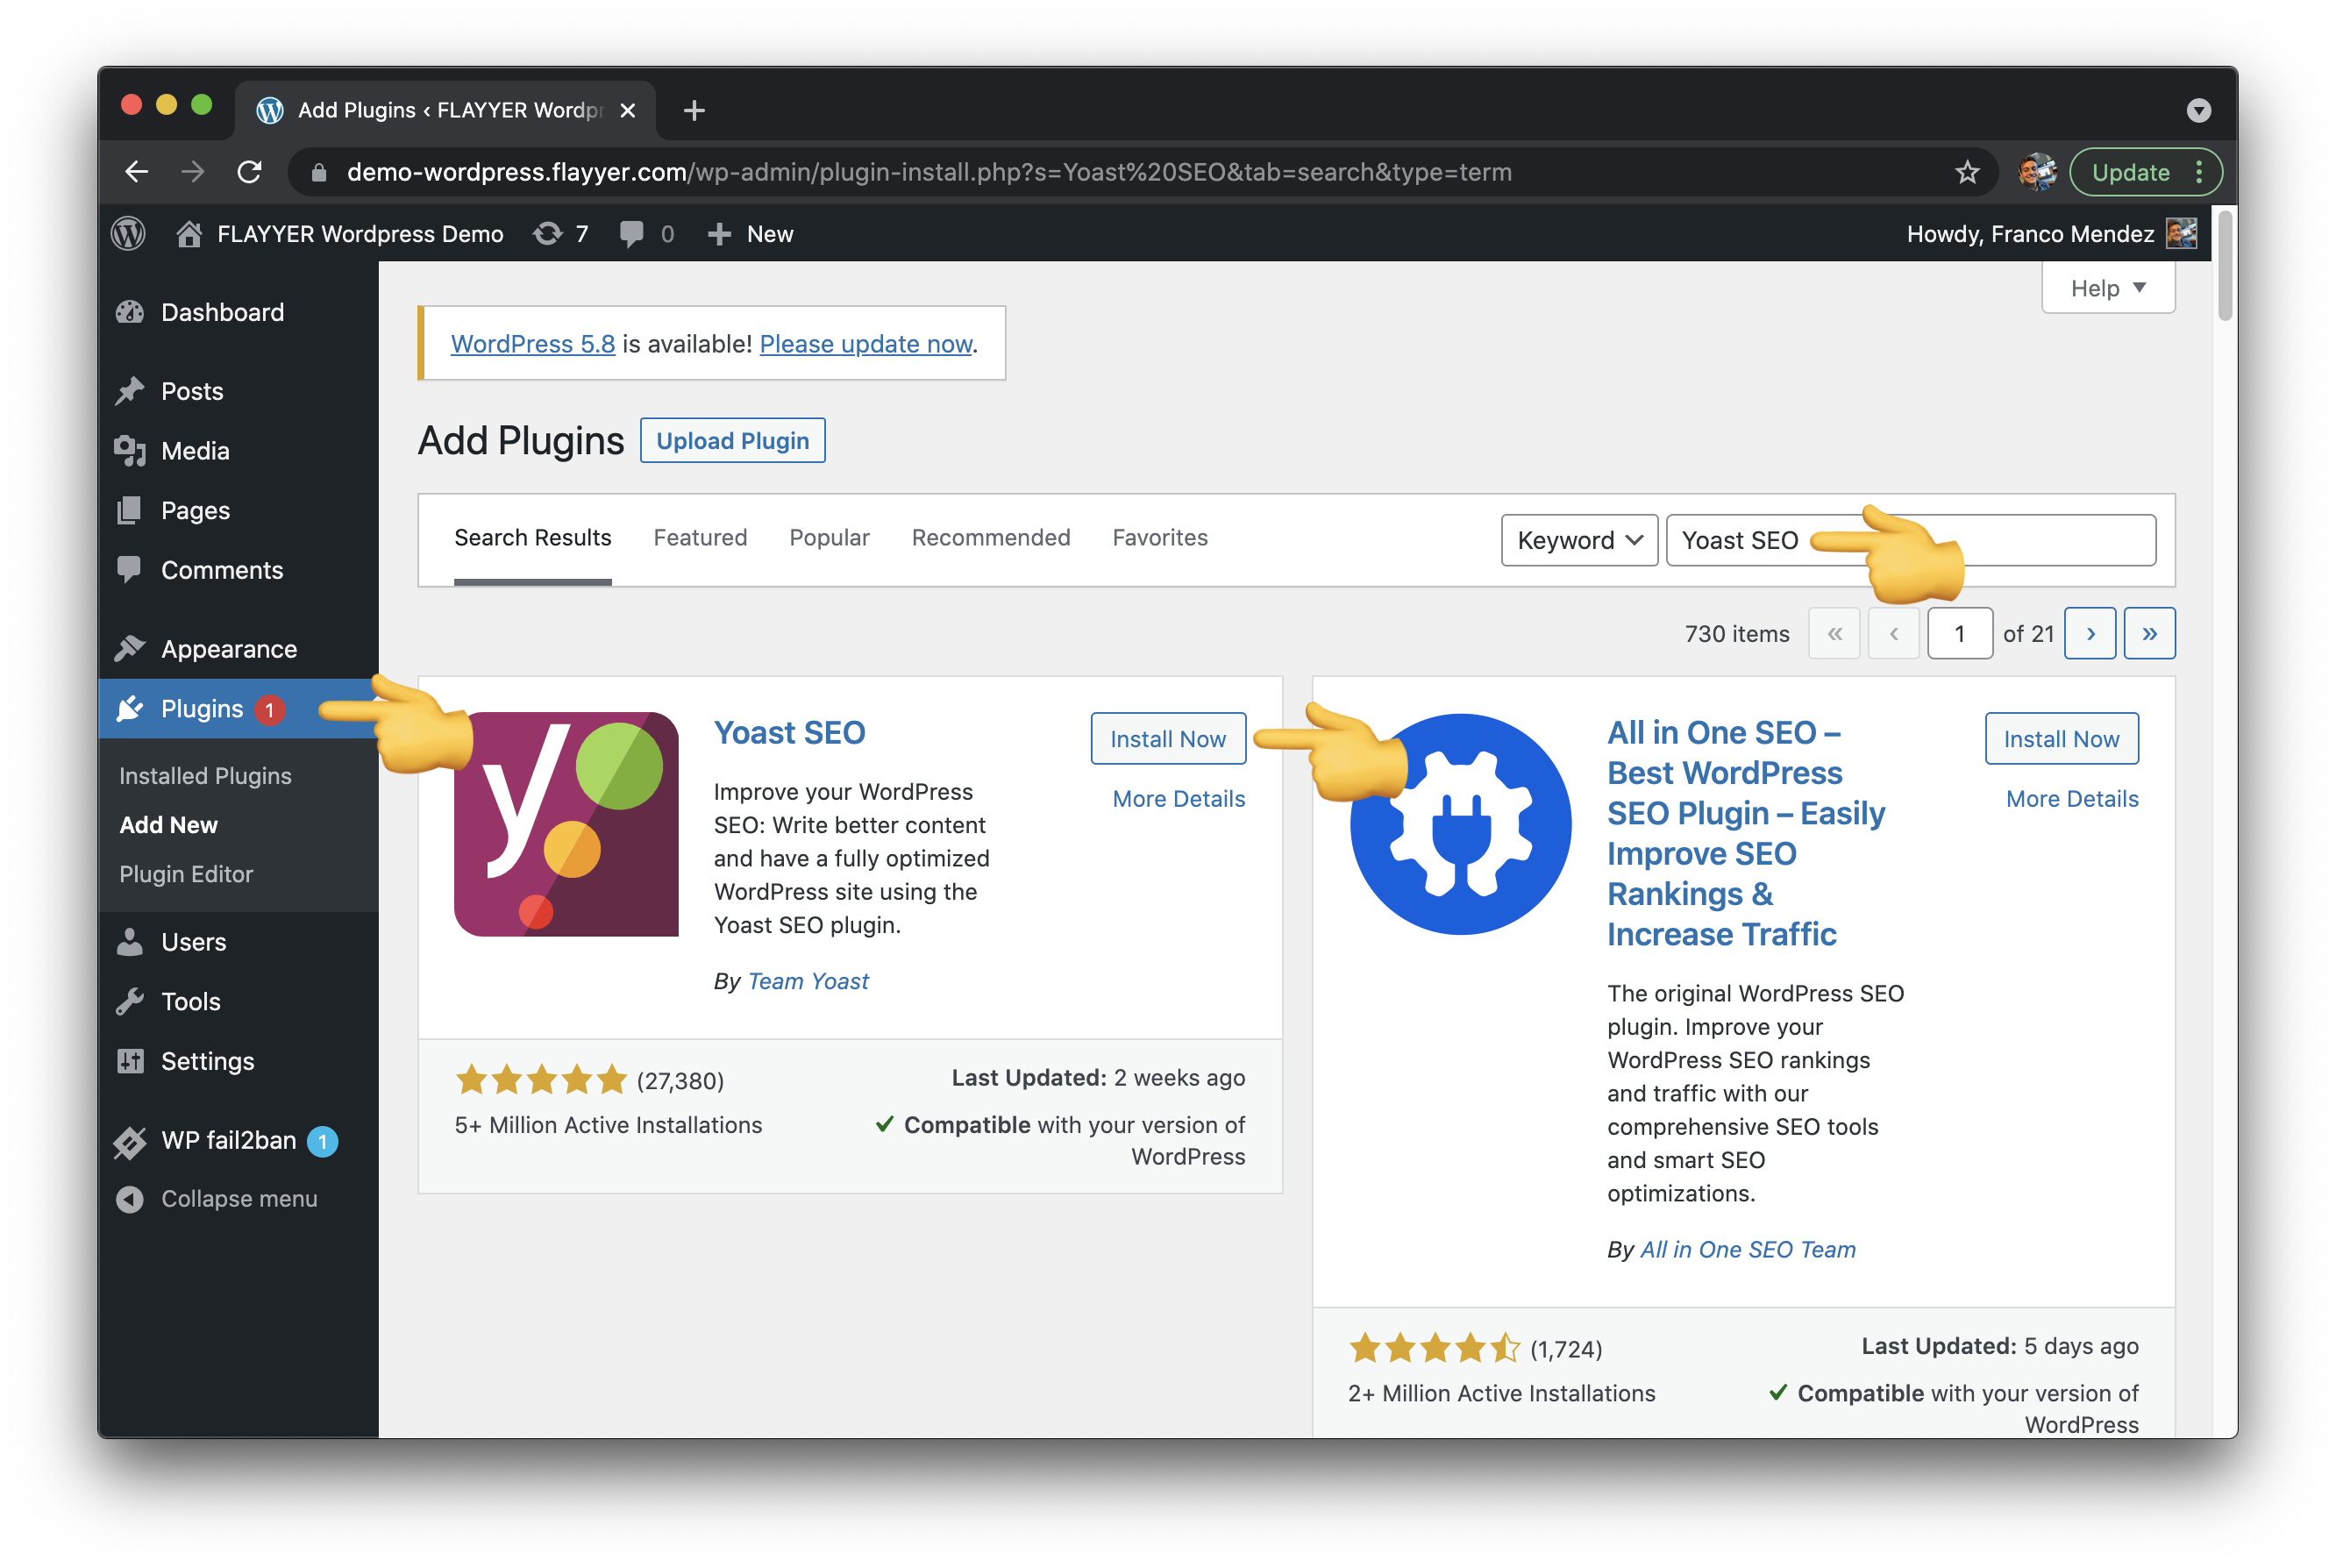The image size is (2336, 1568).
Task: Bookmark this page with the star icon
Action: 1967,172
